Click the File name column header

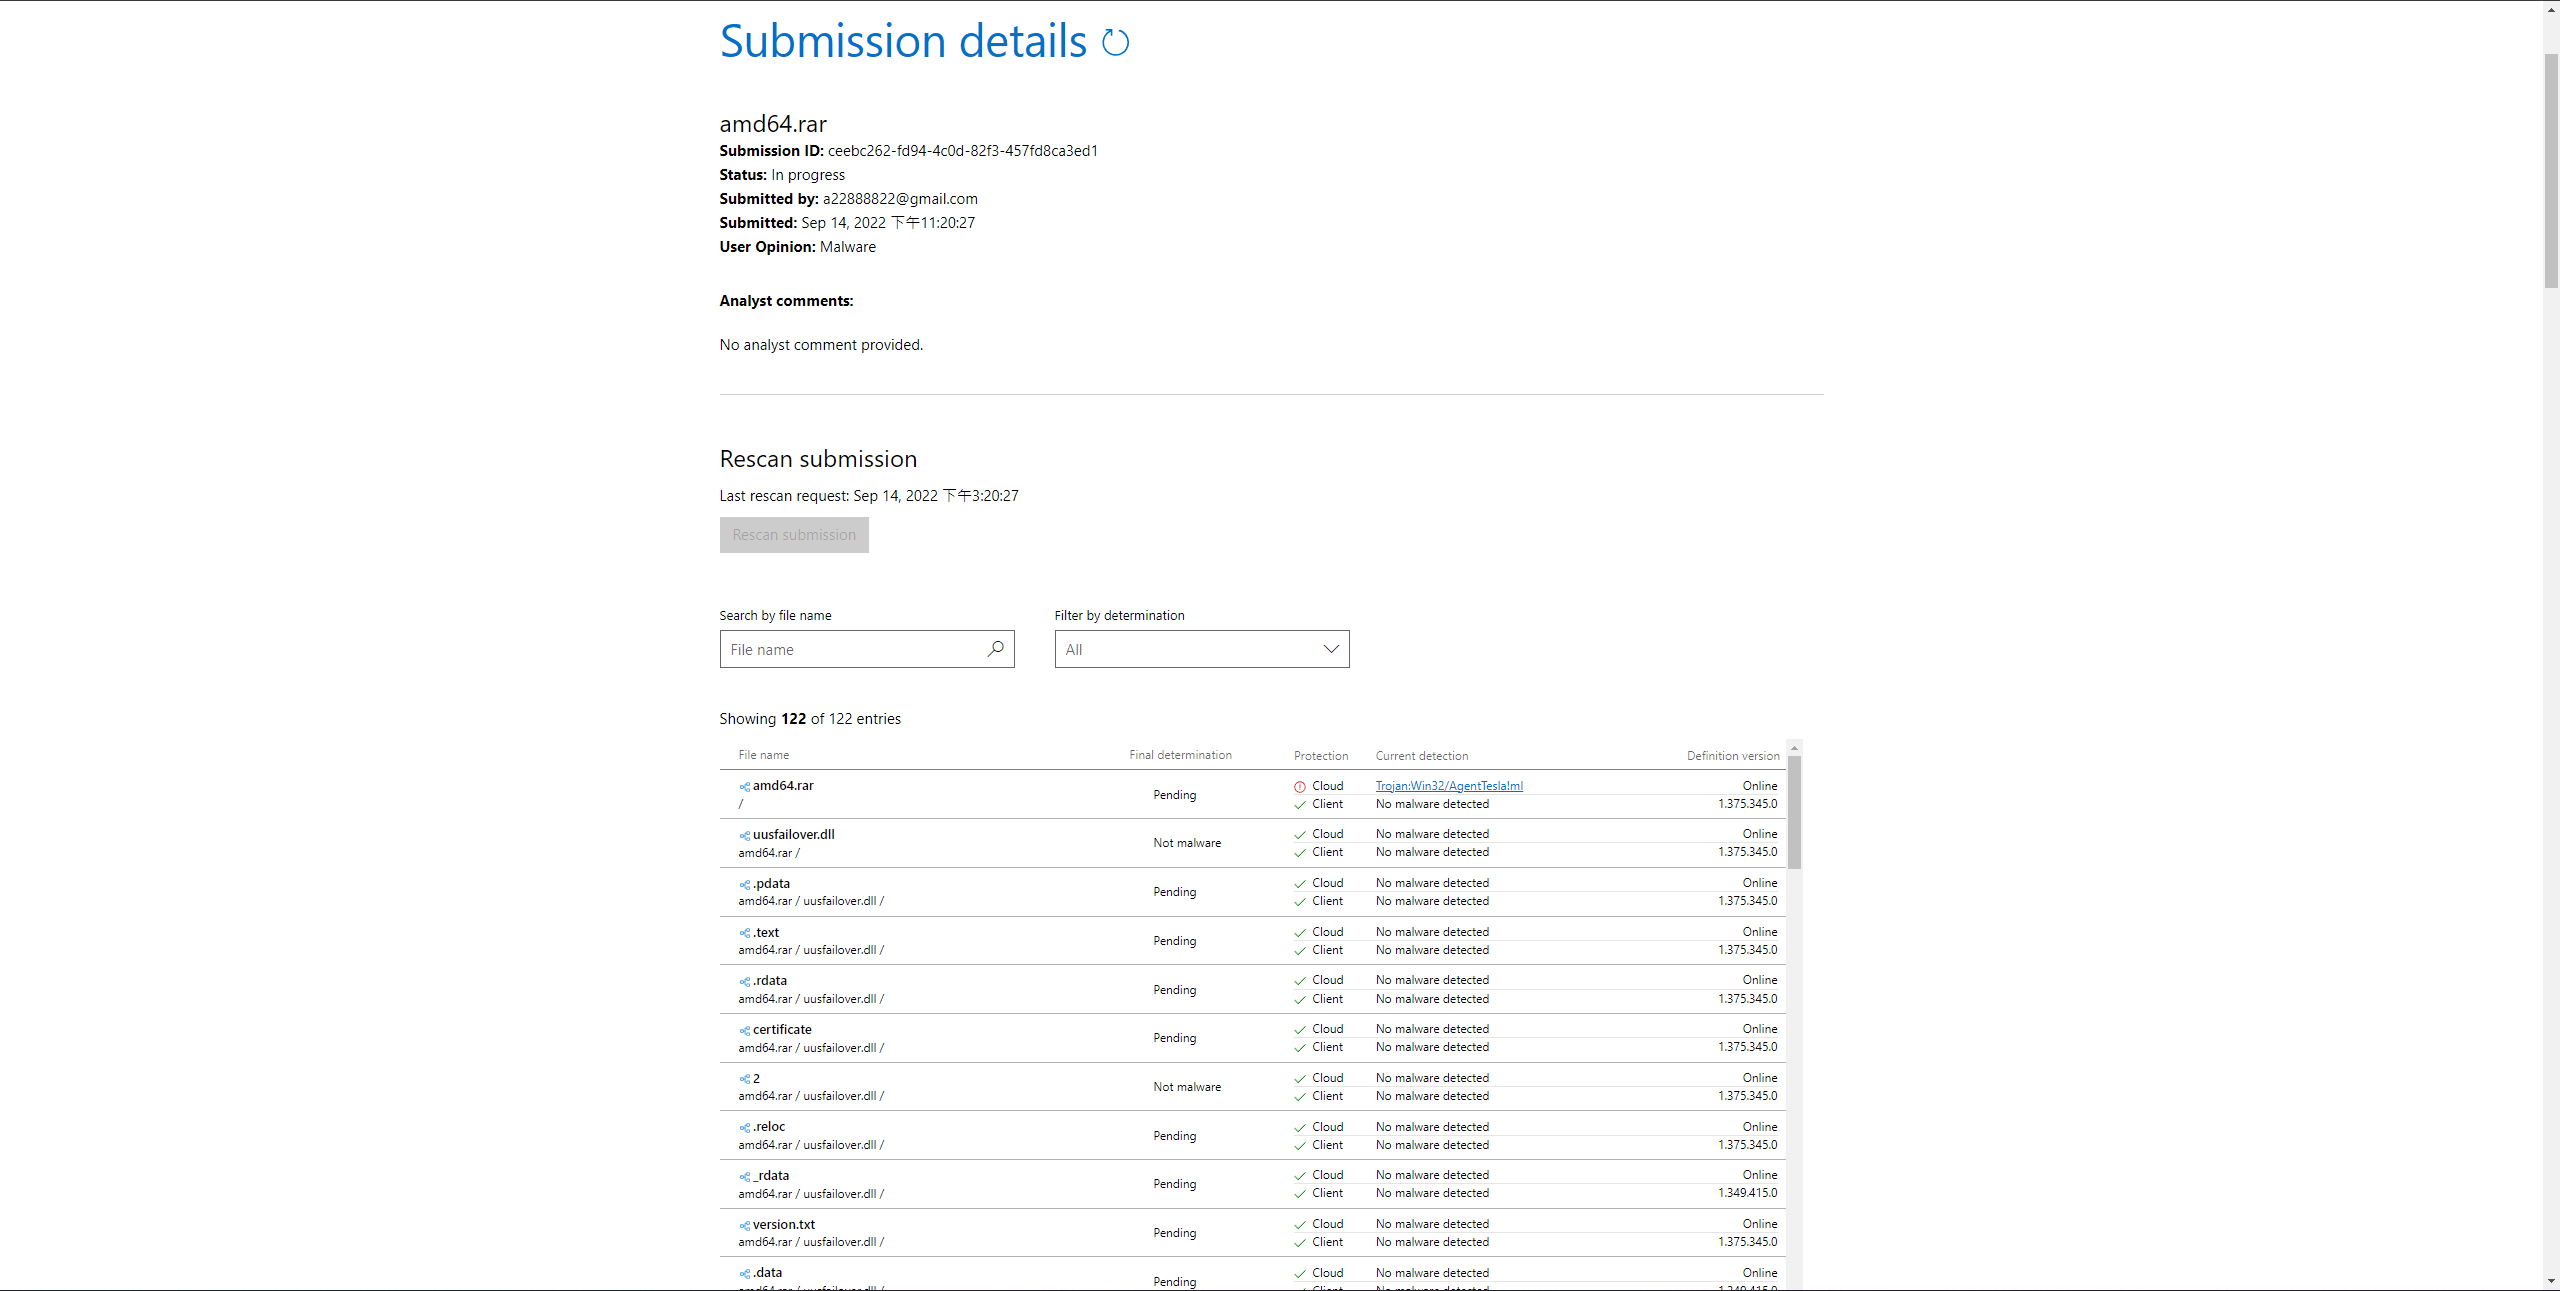coord(764,755)
